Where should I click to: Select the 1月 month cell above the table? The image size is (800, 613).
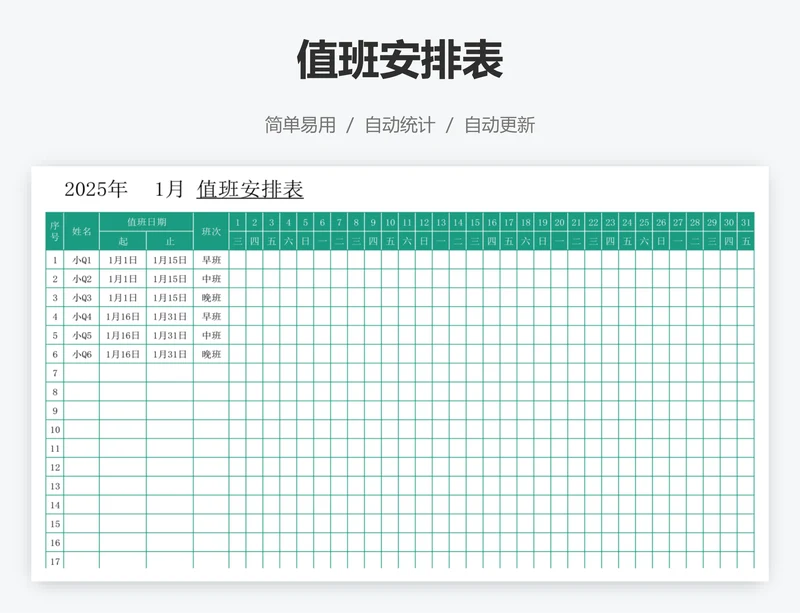click(x=169, y=189)
